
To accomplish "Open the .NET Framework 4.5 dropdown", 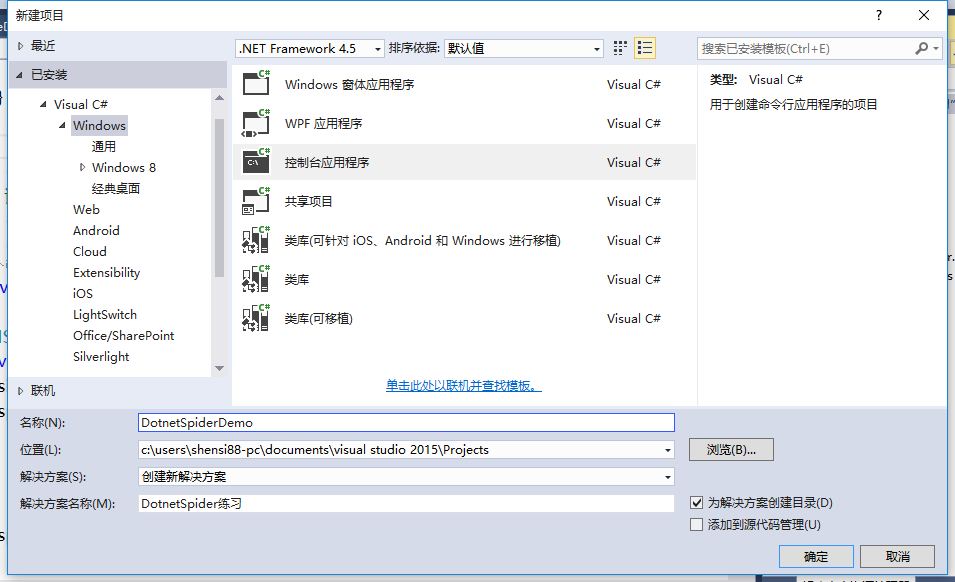I will (x=310, y=48).
